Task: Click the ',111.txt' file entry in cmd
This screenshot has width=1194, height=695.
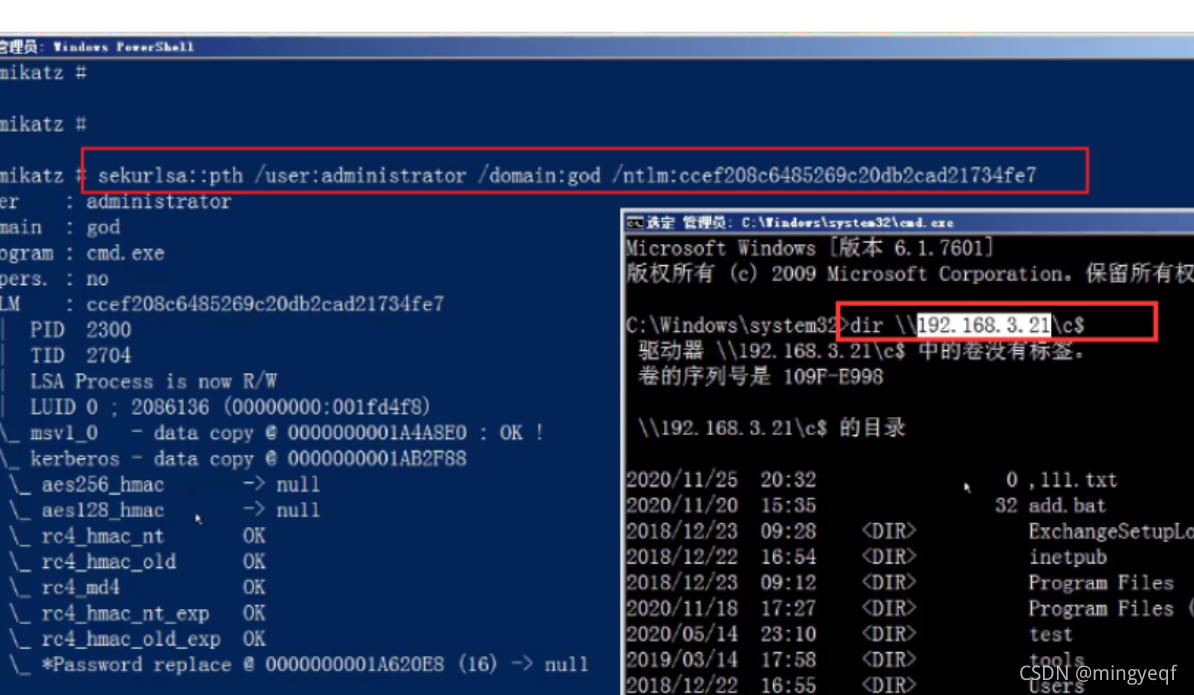Action: point(1072,480)
